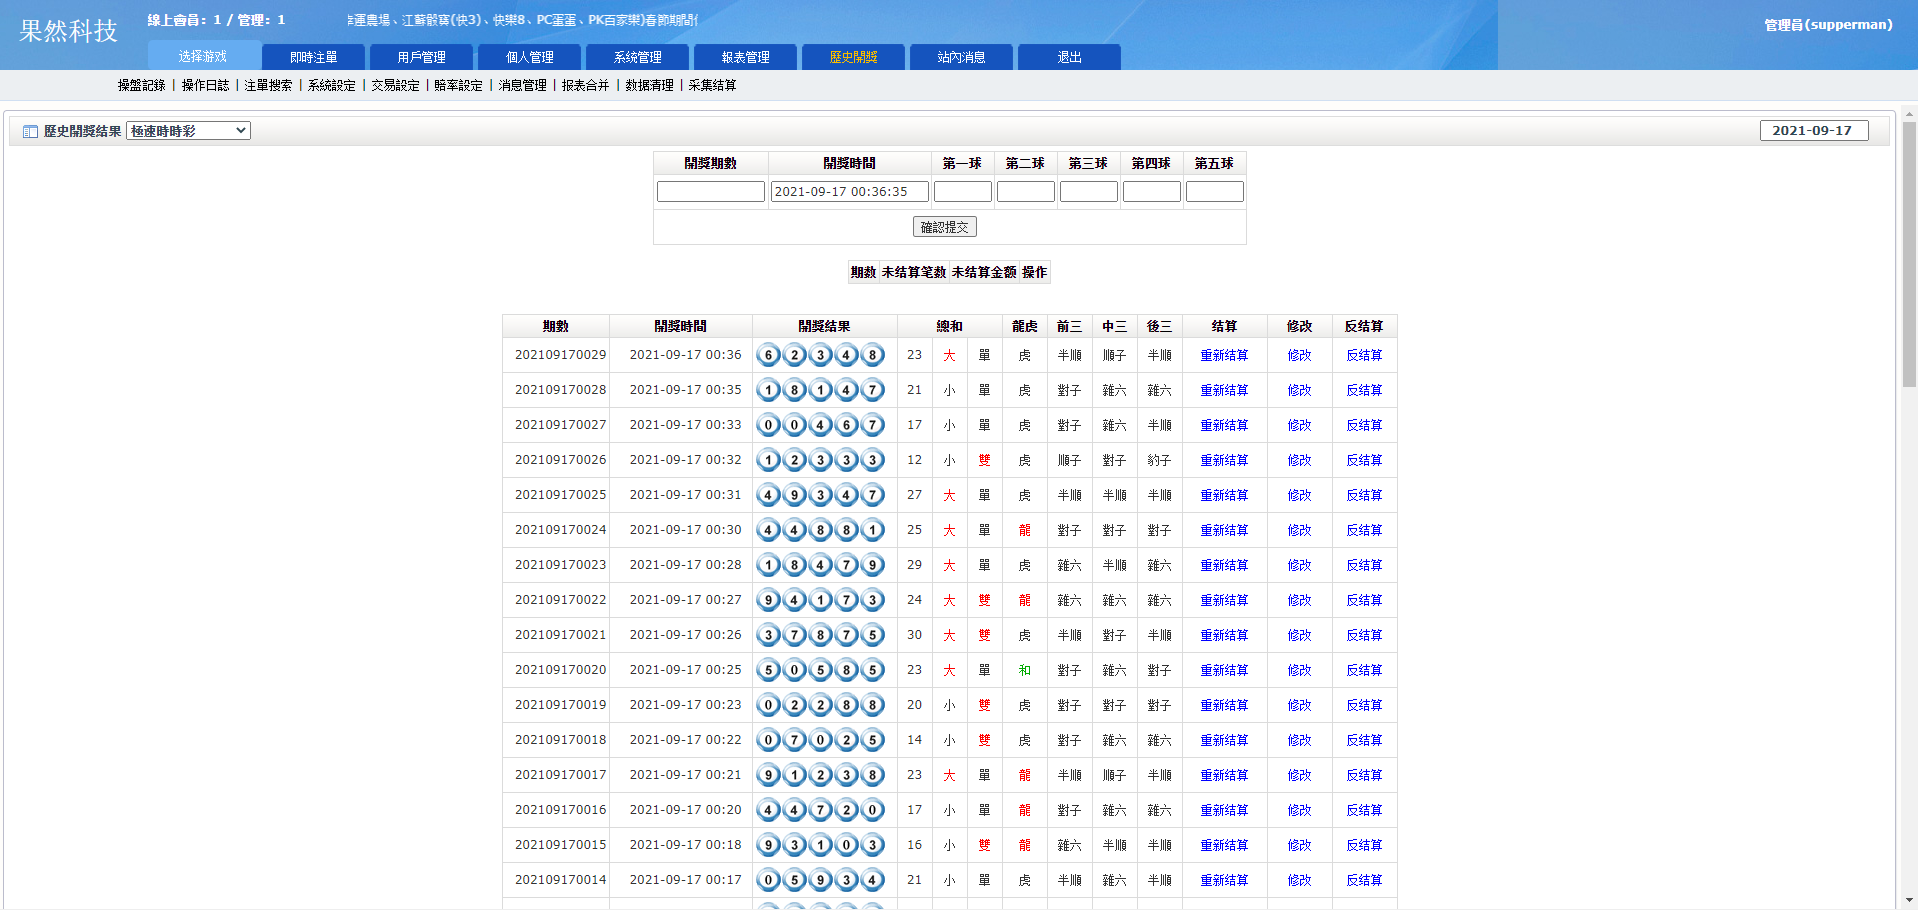Screen dimensions: 1918x911
Task: Open 操盤記錄 submenu link
Action: [x=141, y=86]
